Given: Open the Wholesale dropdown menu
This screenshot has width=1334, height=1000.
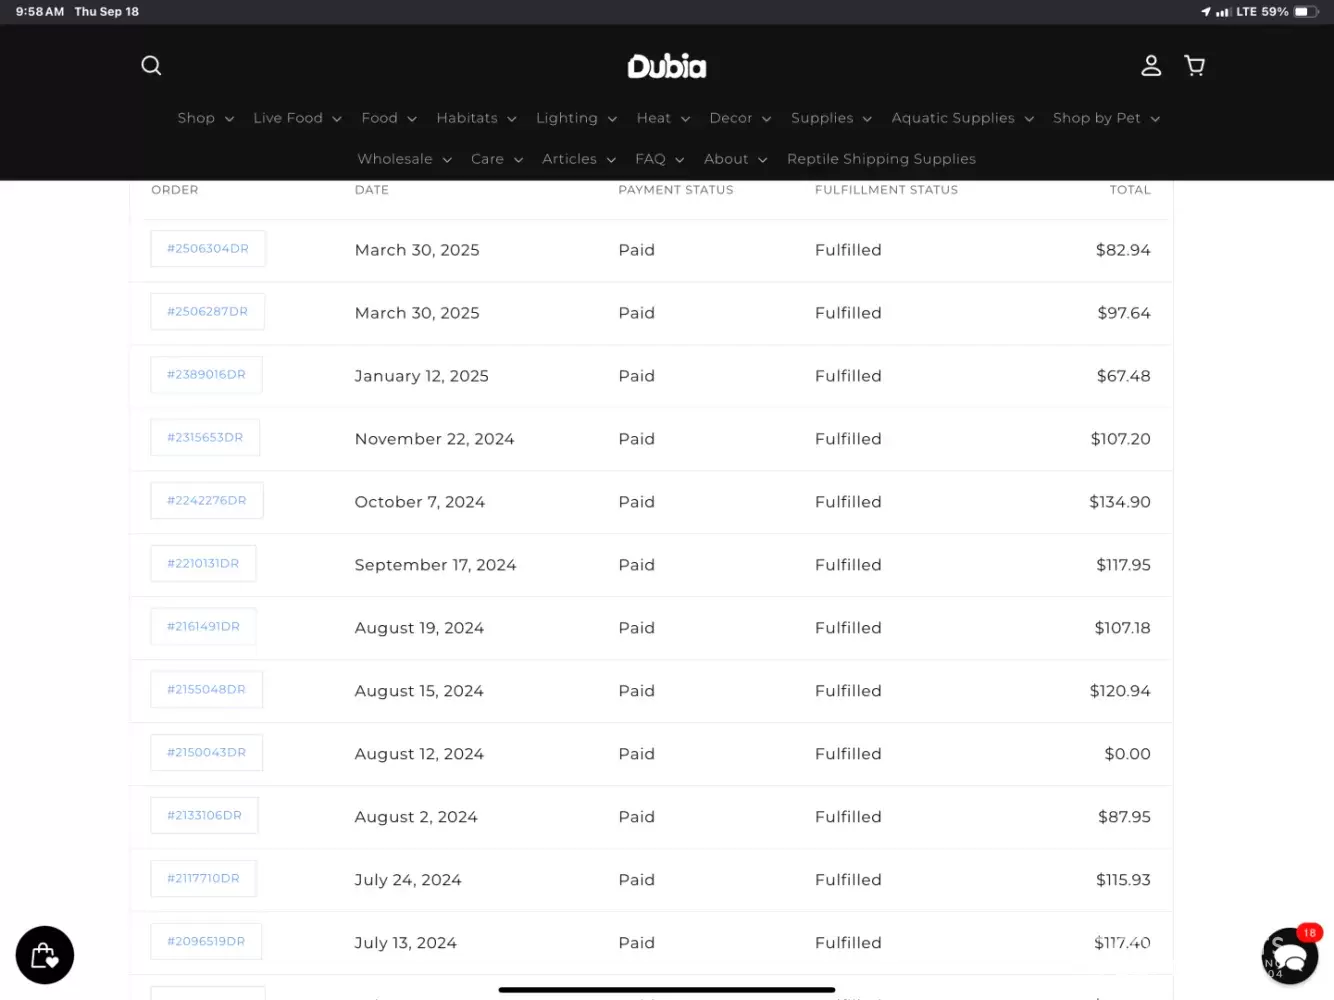Looking at the screenshot, I should [x=404, y=159].
